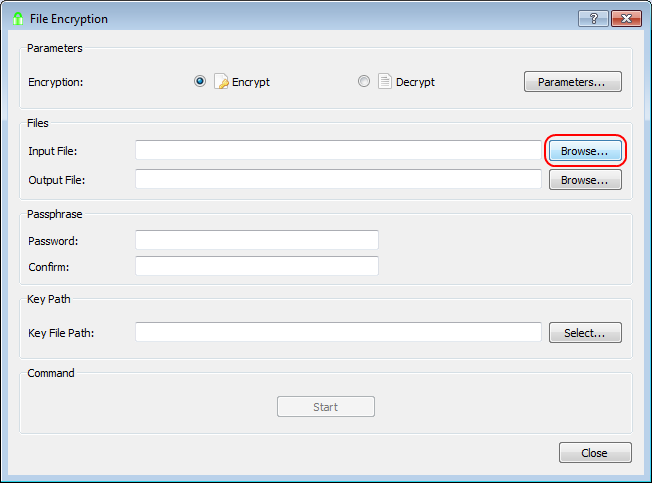Click the Encrypt label text
Screen dimensions: 652x483
[x=251, y=82]
